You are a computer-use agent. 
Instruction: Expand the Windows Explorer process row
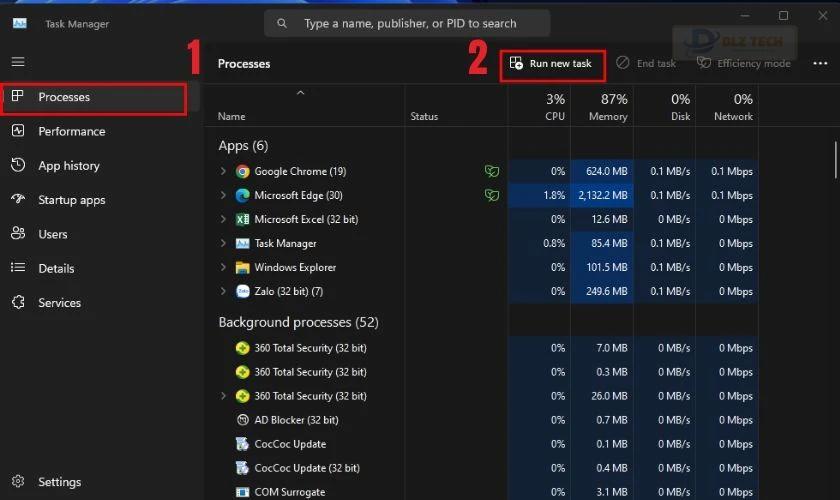[223, 267]
